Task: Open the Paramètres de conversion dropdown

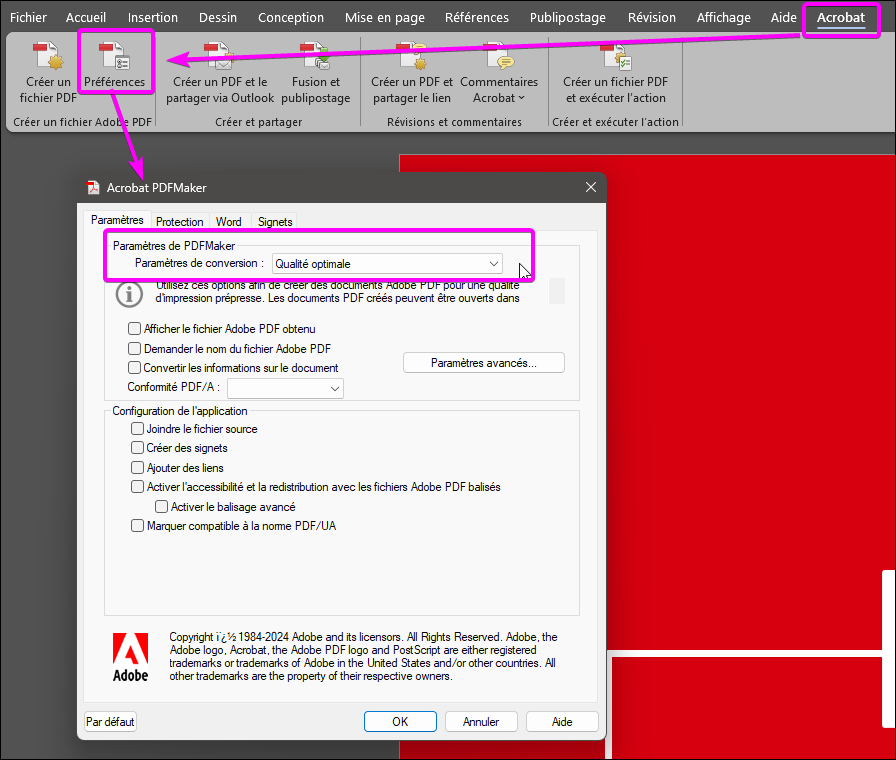Action: tap(493, 263)
